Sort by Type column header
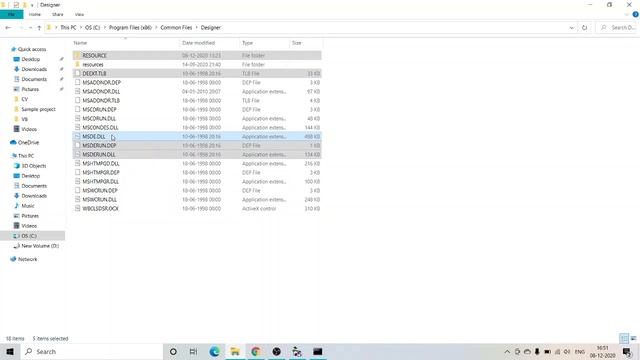Image resolution: width=640 pixels, height=360 pixels. click(x=264, y=43)
